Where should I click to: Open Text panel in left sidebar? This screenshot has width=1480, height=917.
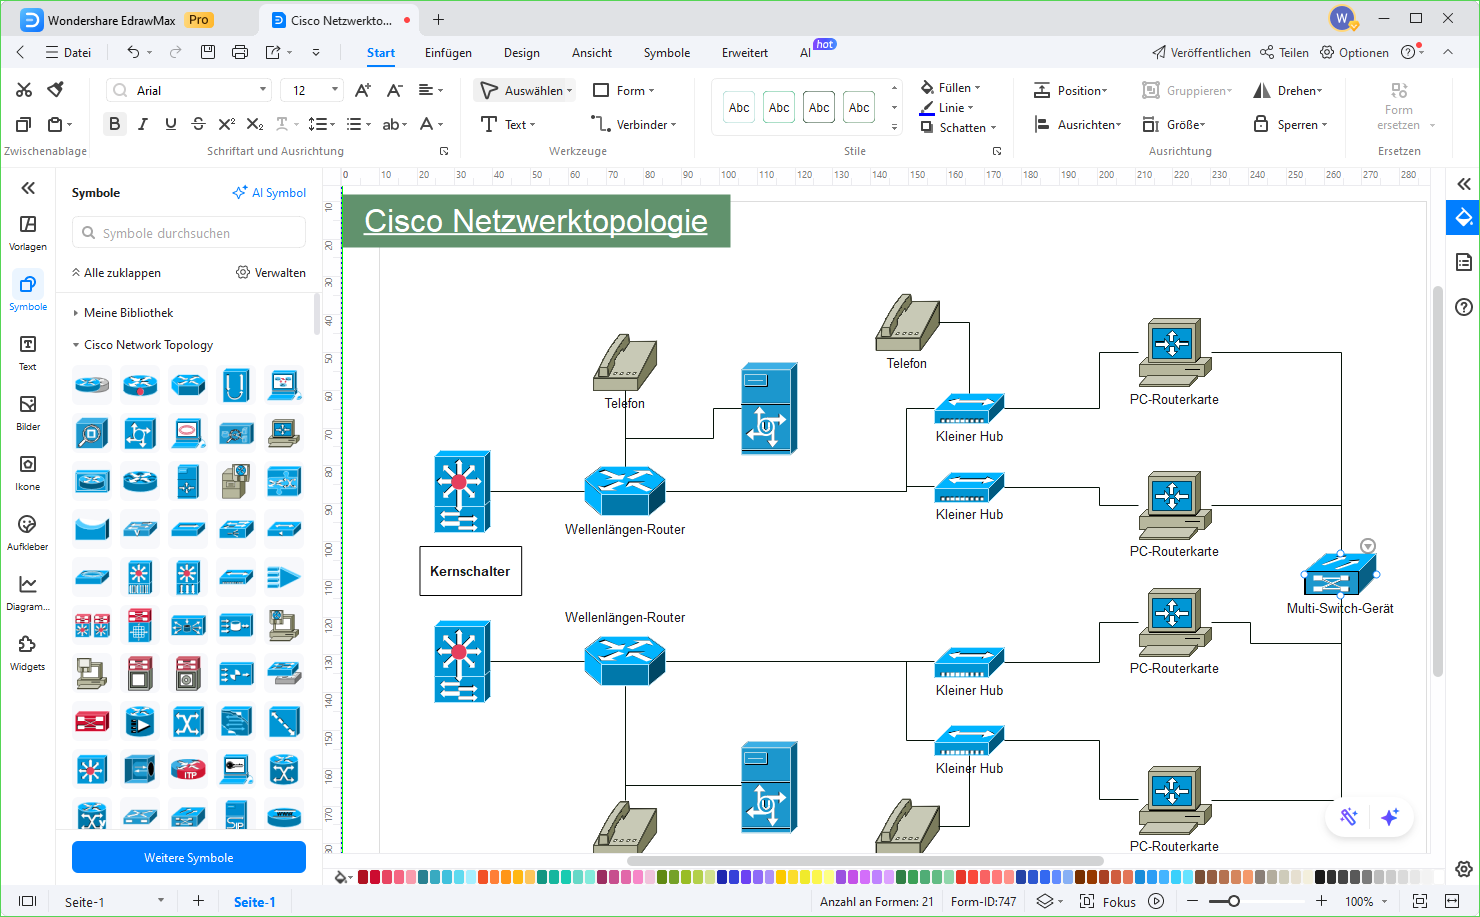tap(28, 352)
